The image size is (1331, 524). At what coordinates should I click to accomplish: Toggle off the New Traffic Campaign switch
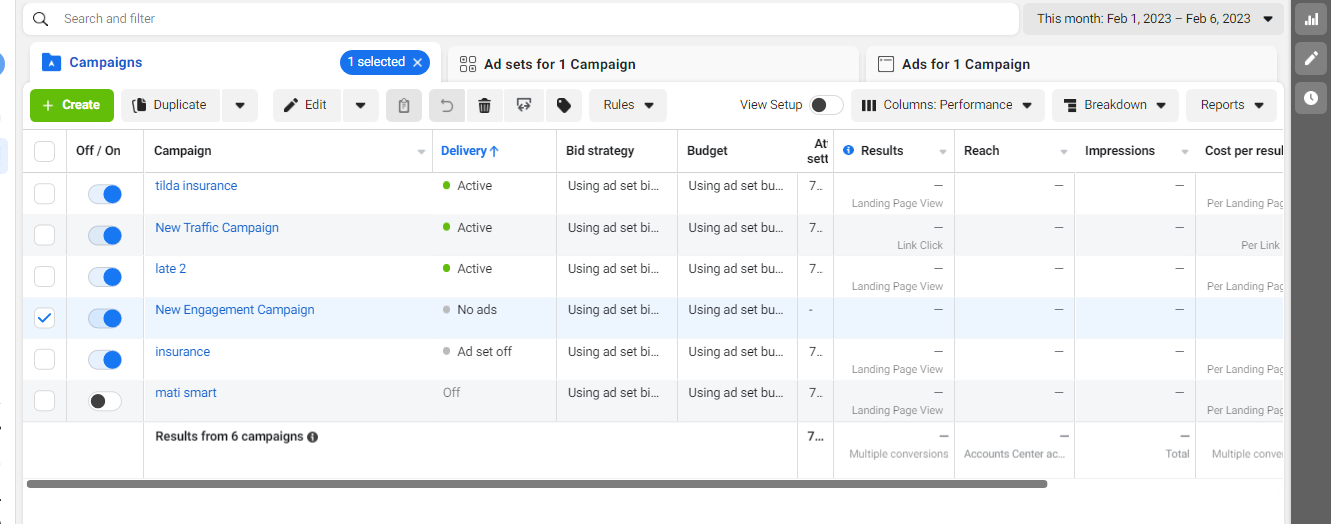tap(105, 236)
